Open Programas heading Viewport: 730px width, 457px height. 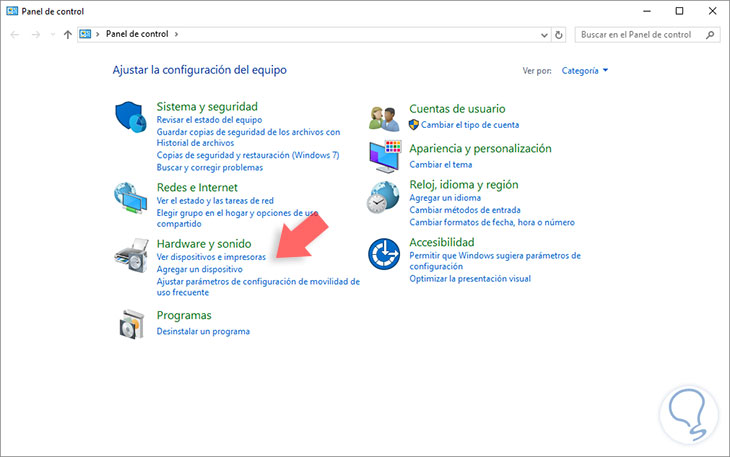coord(184,316)
